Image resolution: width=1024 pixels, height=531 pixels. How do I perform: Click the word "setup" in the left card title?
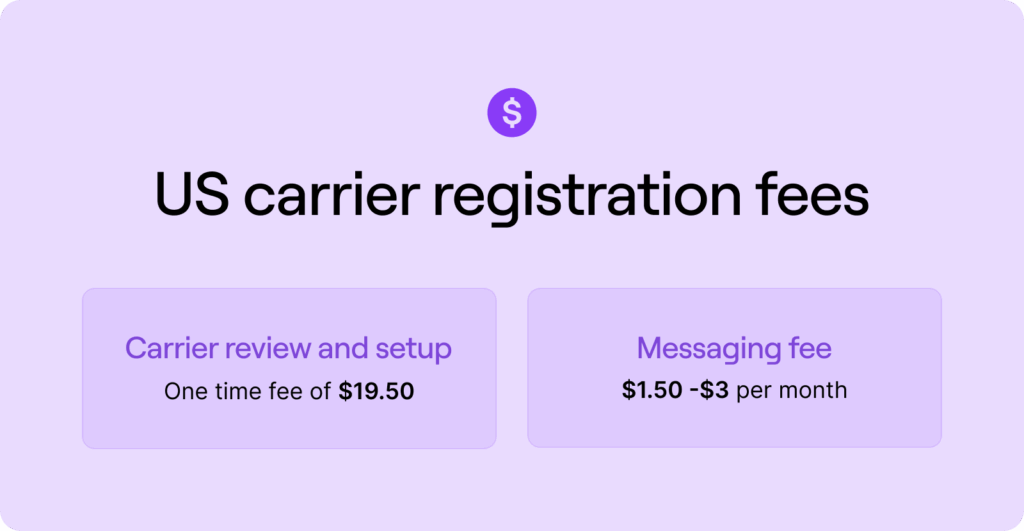tap(413, 351)
